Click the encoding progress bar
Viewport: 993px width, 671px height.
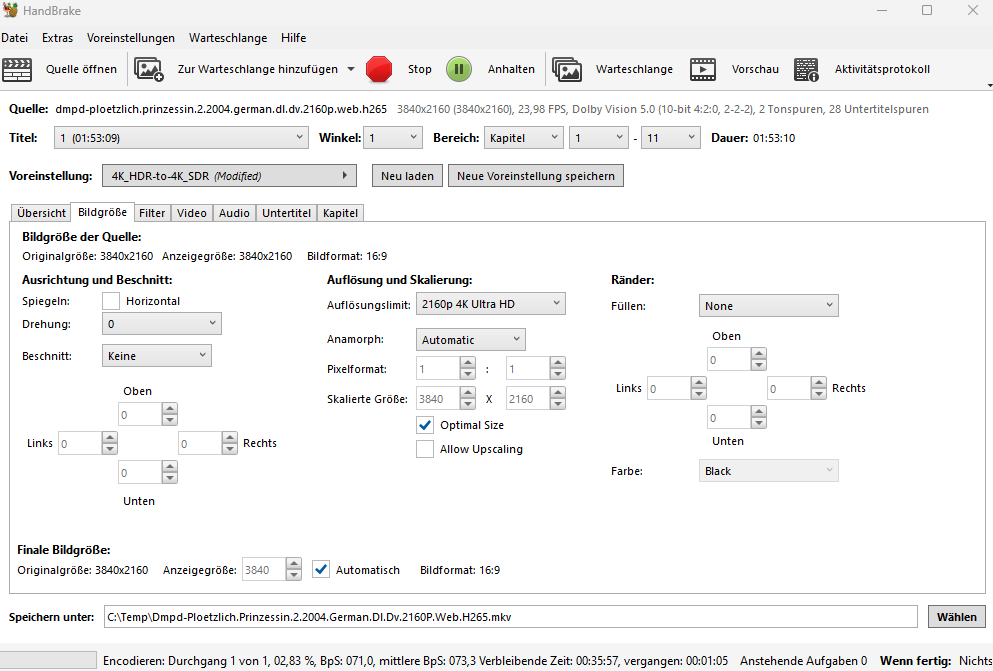48,661
